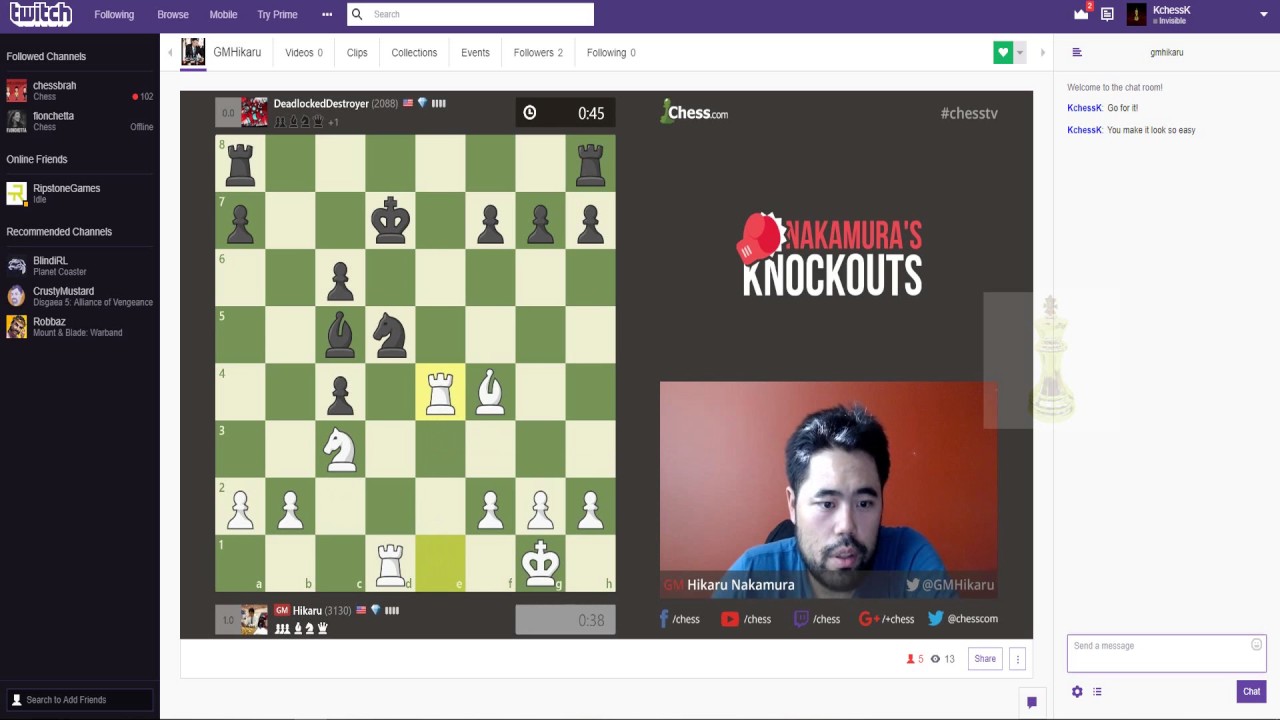Switch to the Clips tab
This screenshot has height=720, width=1280.
click(357, 52)
